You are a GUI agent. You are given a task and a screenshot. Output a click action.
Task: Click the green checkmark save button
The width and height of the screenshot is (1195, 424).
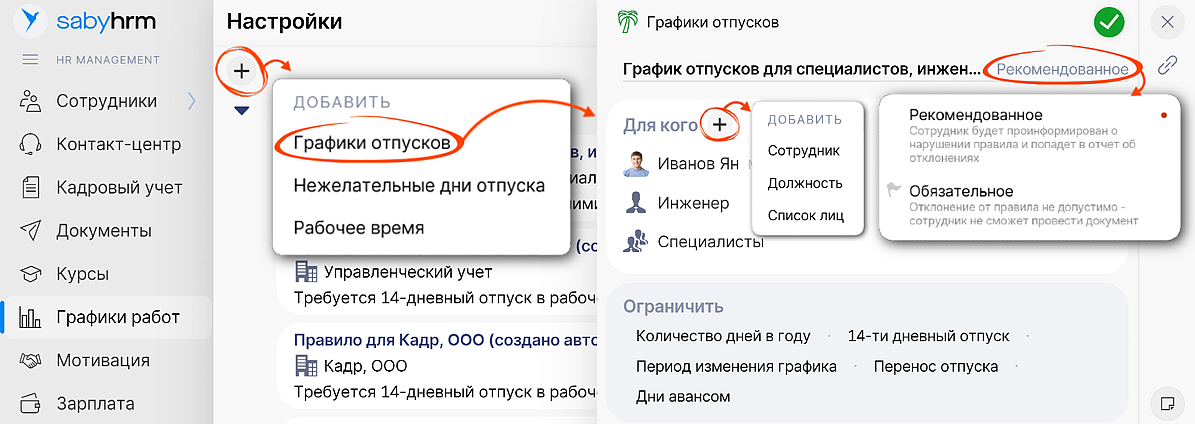[1109, 21]
